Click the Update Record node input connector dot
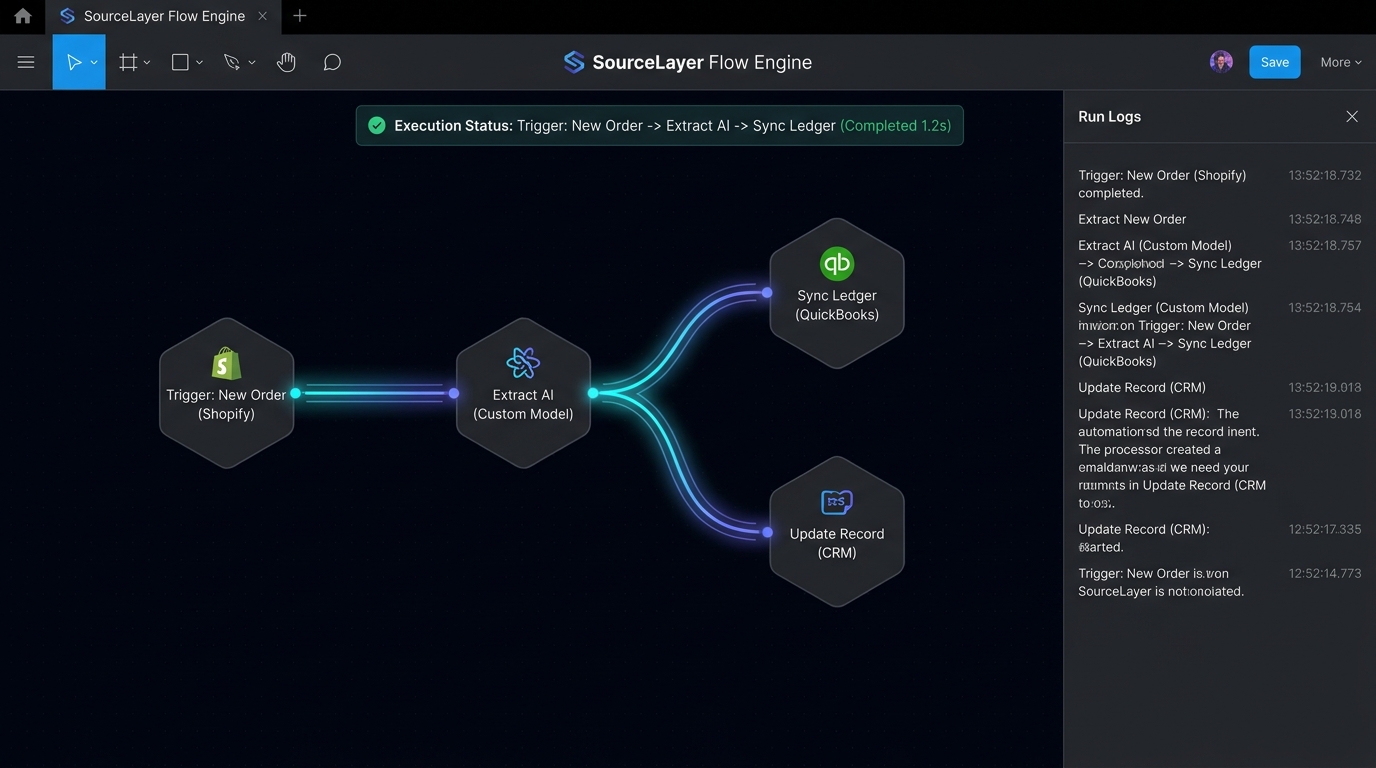The width and height of the screenshot is (1376, 768). 767,532
